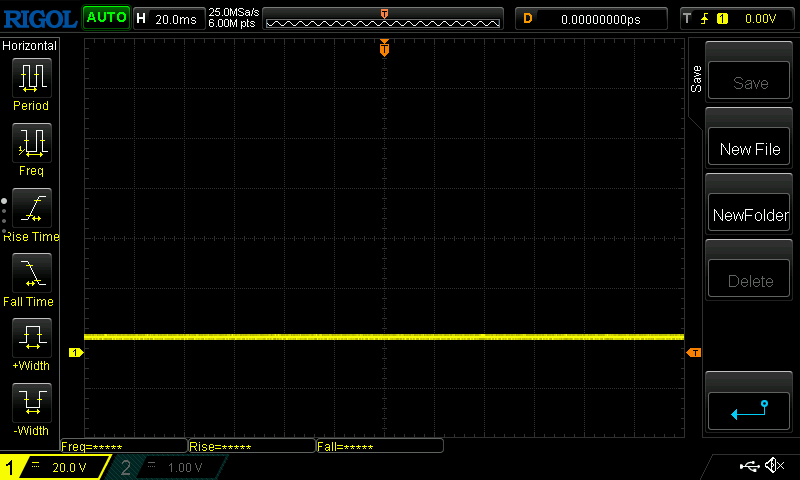Image resolution: width=800 pixels, height=480 pixels.
Task: Click the RIGOL logo
Action: click(x=40, y=19)
